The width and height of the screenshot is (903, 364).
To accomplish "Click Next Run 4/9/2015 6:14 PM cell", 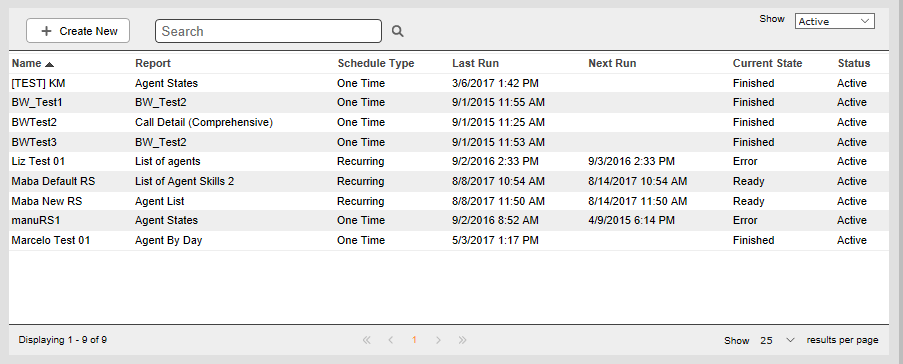I will [631, 221].
